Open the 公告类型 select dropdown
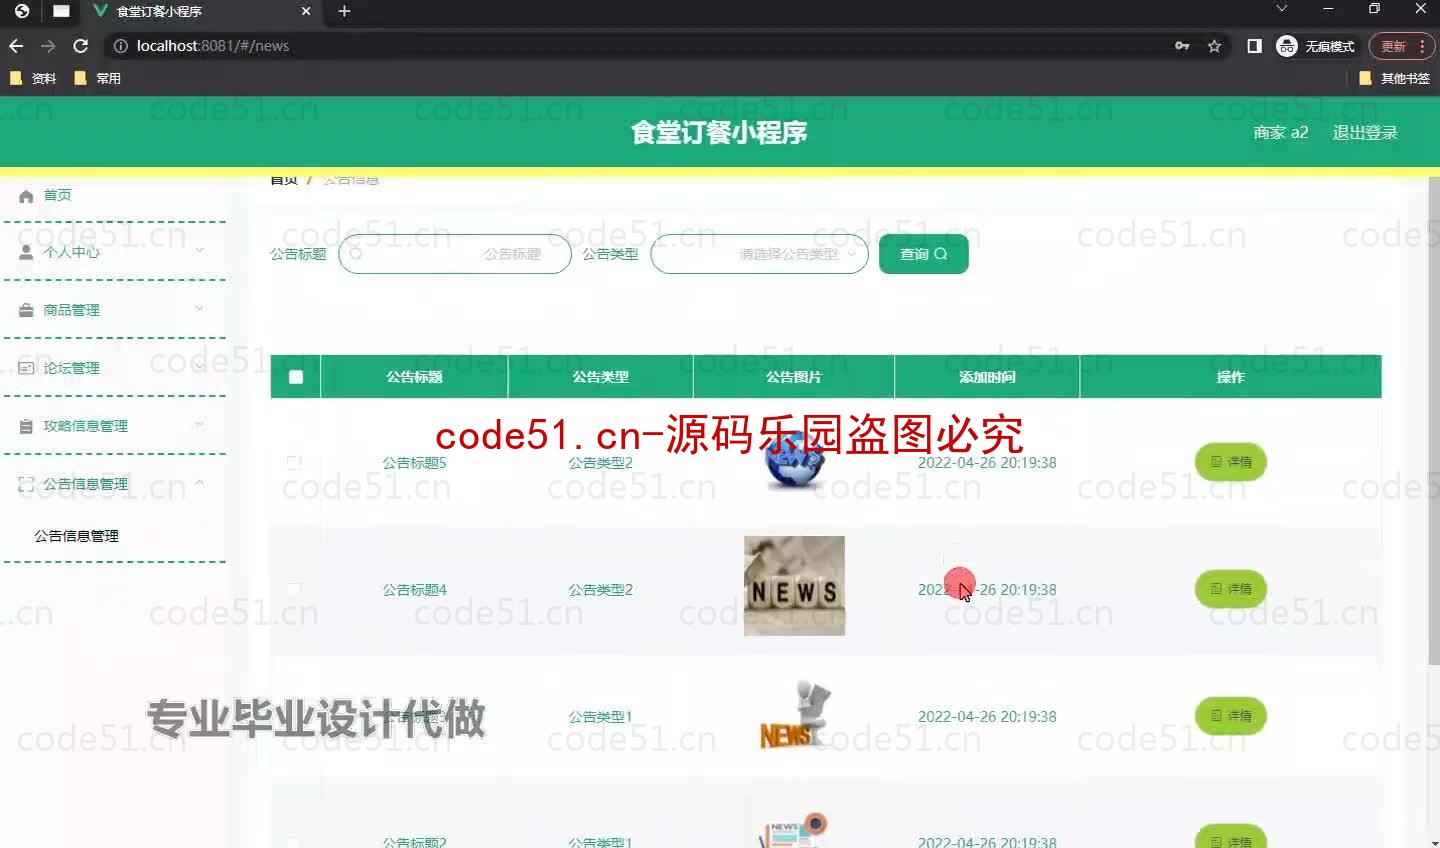The width and height of the screenshot is (1440, 848). [x=759, y=254]
